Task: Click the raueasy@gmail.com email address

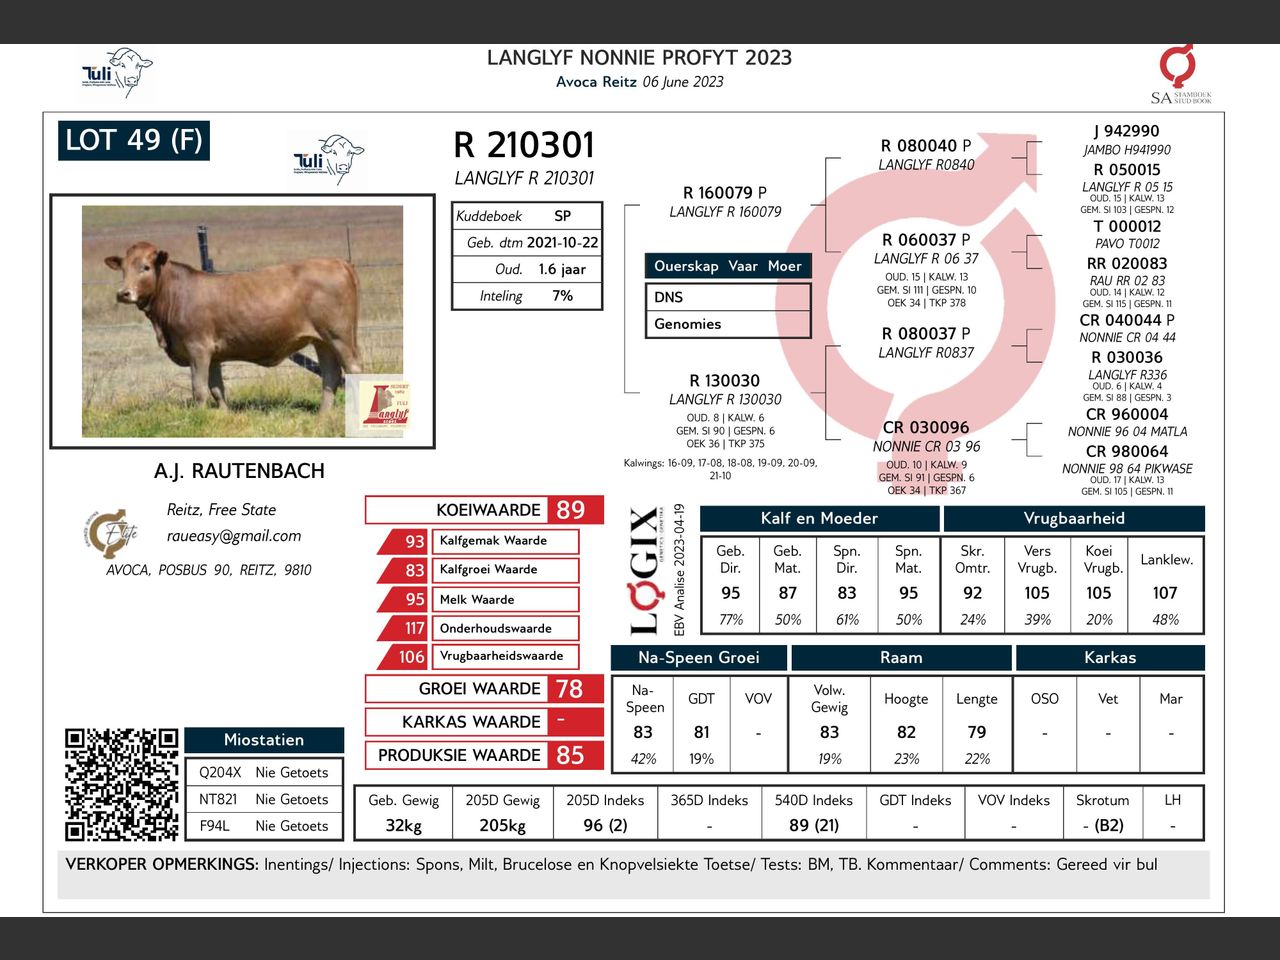Action: pos(234,536)
